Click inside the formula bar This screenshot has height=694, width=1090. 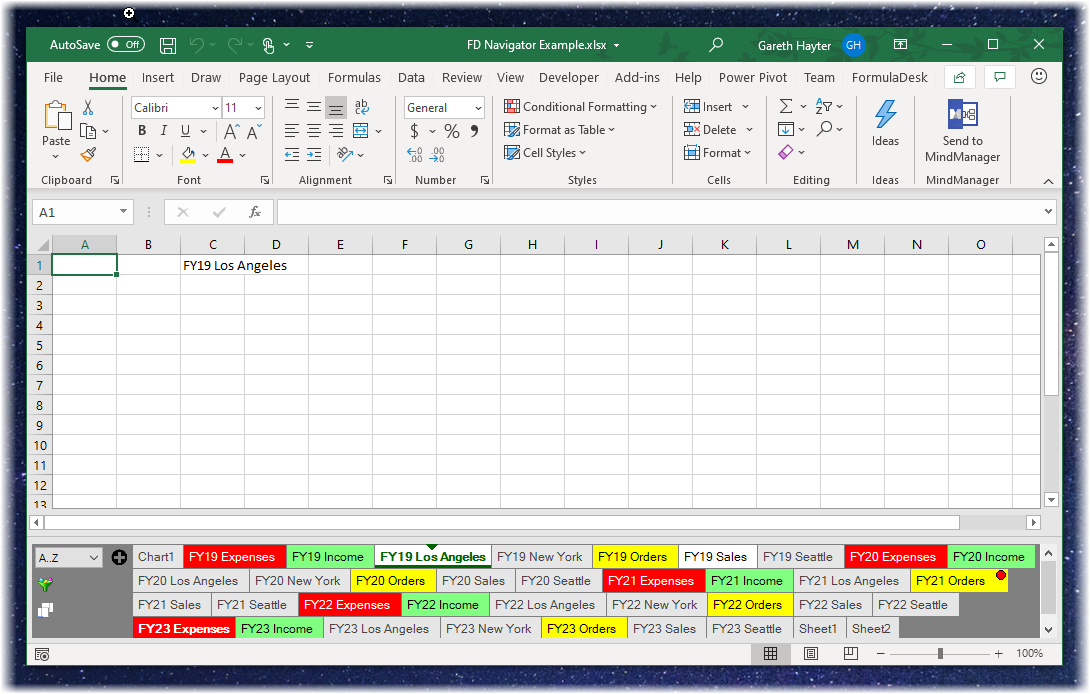600,211
